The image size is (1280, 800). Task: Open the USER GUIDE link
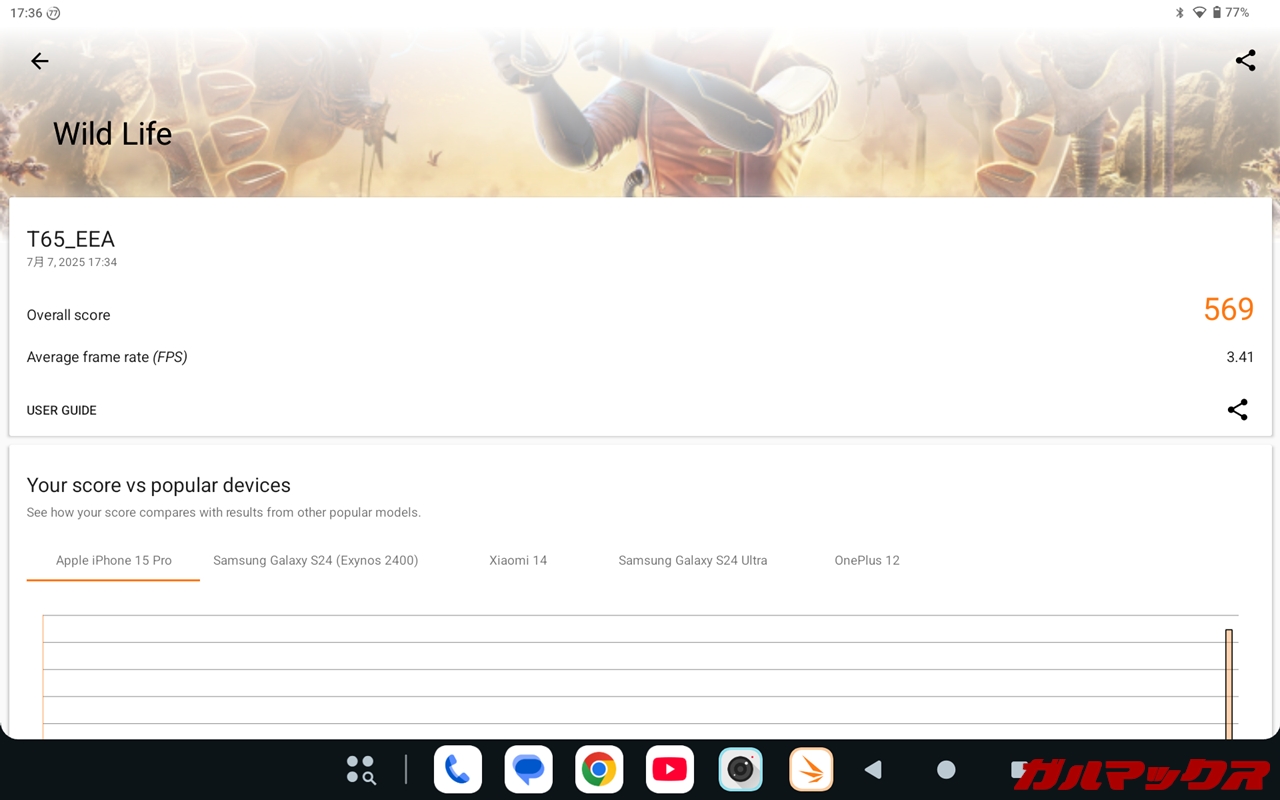pos(62,411)
